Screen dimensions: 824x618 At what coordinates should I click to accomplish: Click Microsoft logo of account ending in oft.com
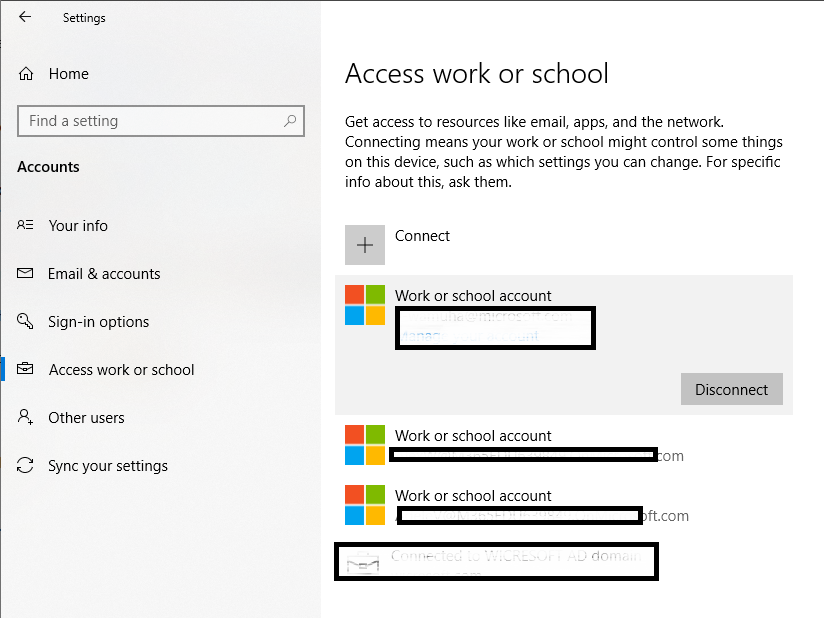click(x=365, y=505)
